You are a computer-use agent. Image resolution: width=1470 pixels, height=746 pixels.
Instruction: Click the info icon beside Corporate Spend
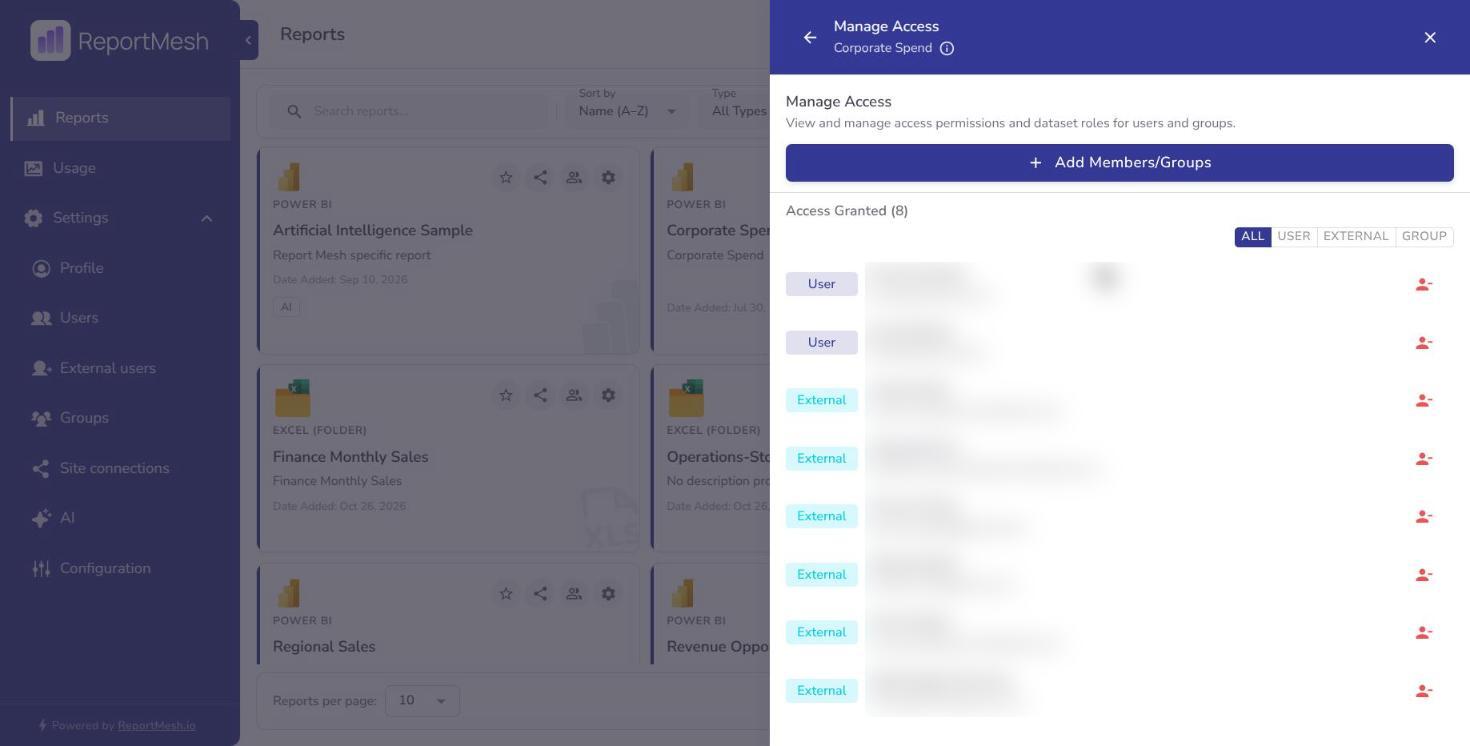(947, 48)
